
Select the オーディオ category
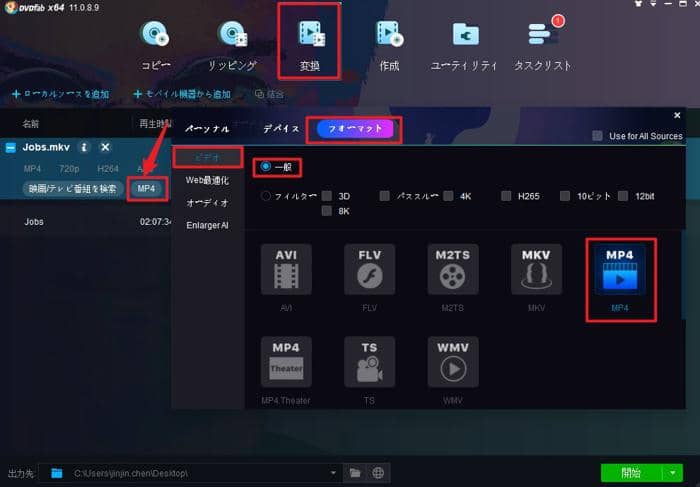(x=208, y=203)
